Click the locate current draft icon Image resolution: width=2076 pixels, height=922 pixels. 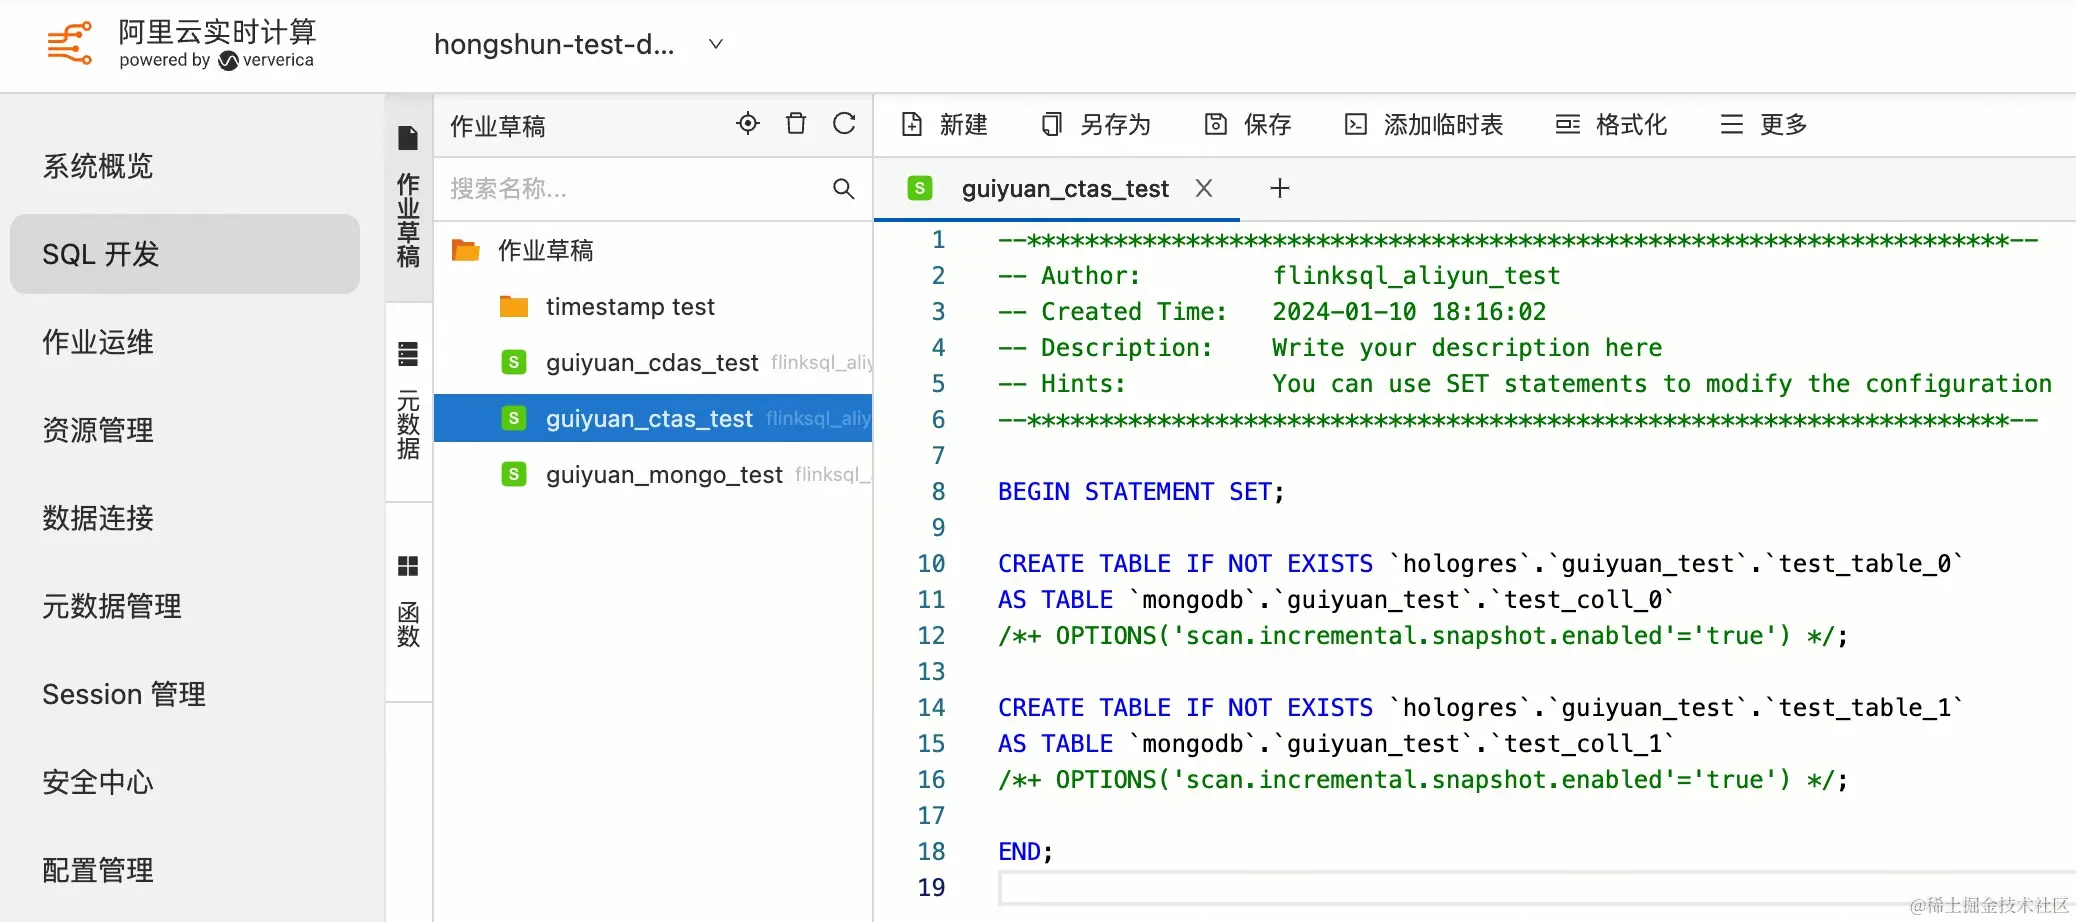click(748, 124)
